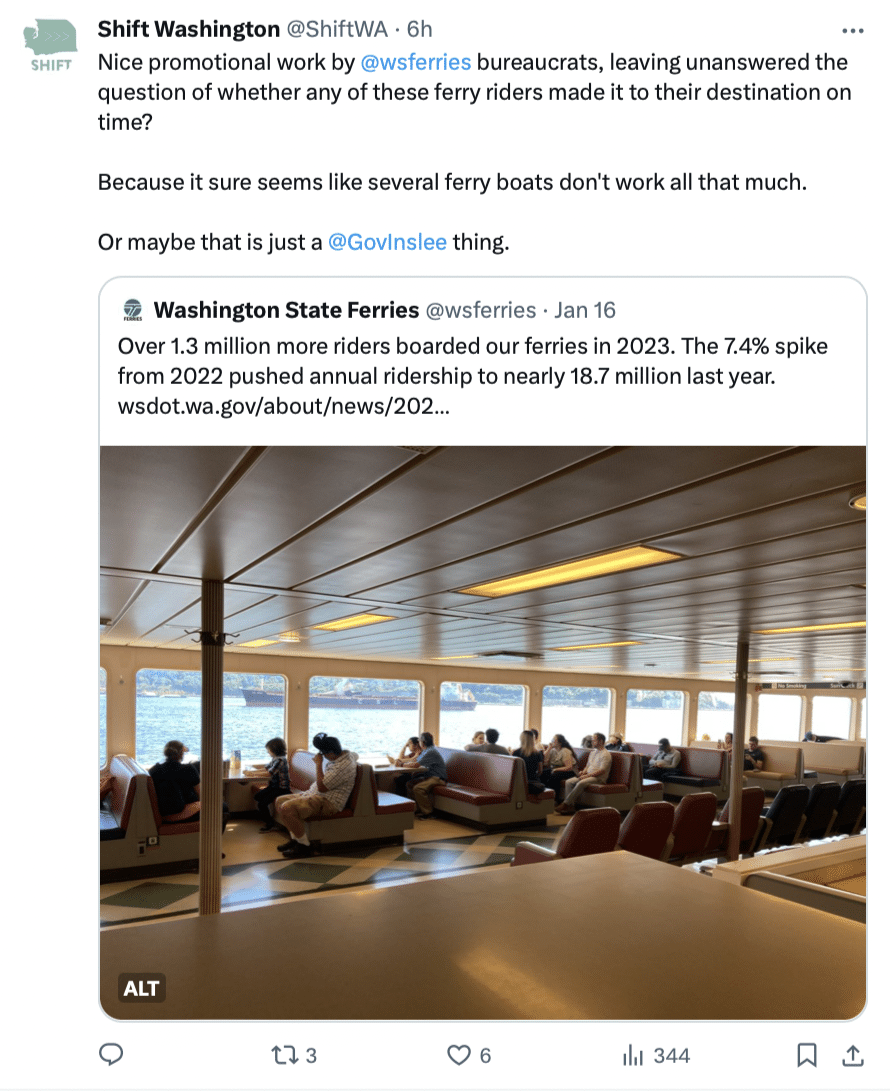Like the tweet with the heart icon
The height and width of the screenshot is (1092, 890).
pos(458,1055)
